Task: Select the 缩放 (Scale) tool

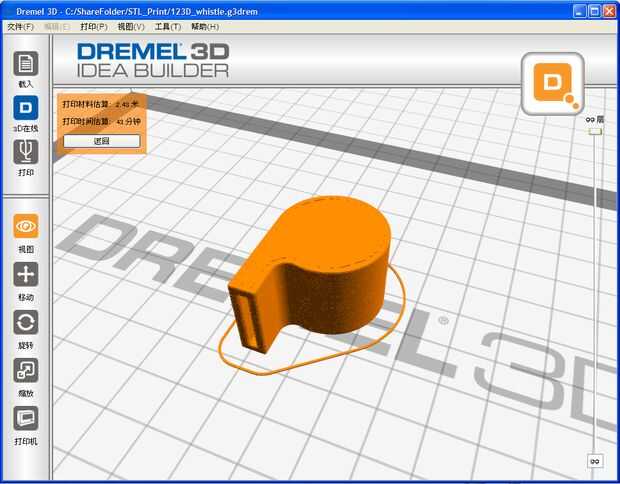Action: (x=26, y=370)
